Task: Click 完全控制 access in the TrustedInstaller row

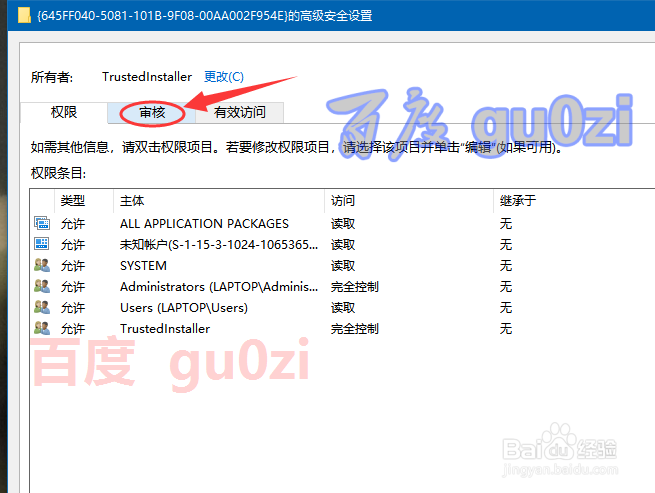Action: point(355,329)
